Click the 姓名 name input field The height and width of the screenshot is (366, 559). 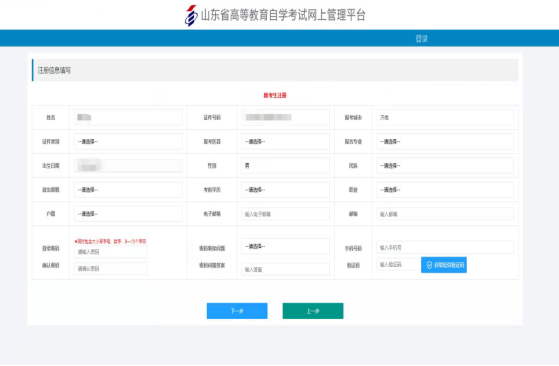click(128, 117)
